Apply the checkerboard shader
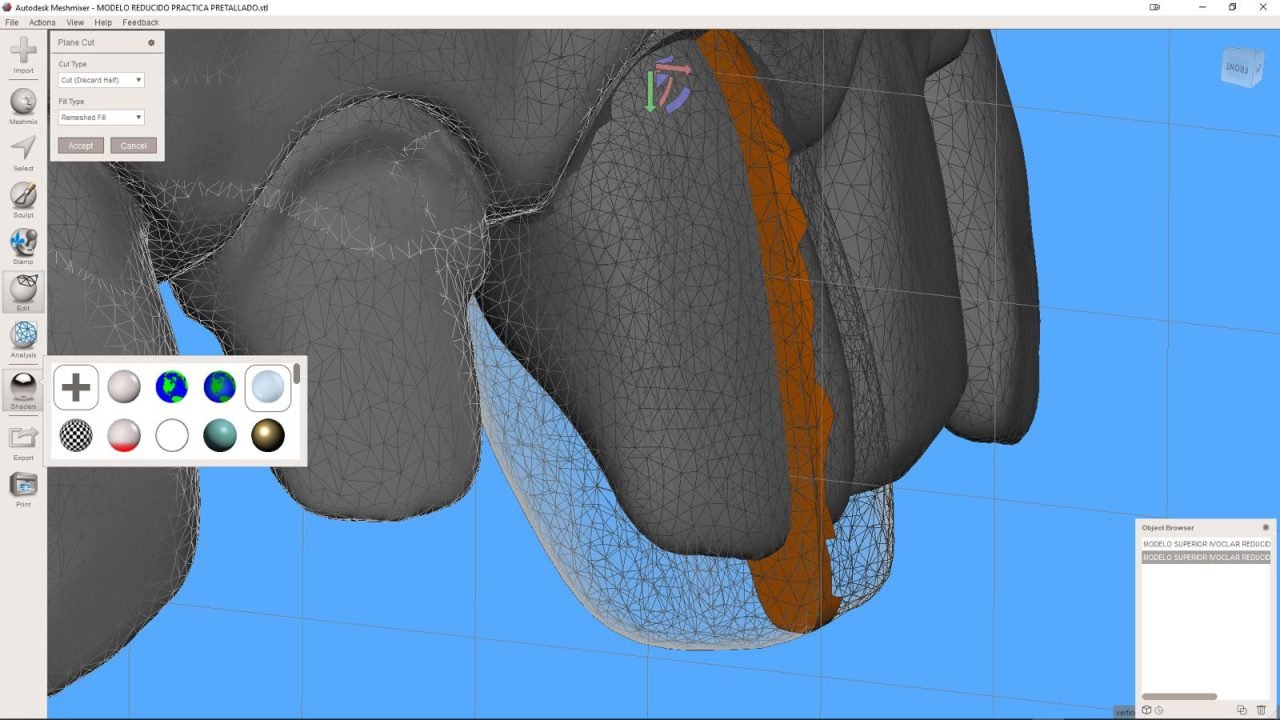This screenshot has width=1280, height=720. tap(76, 435)
